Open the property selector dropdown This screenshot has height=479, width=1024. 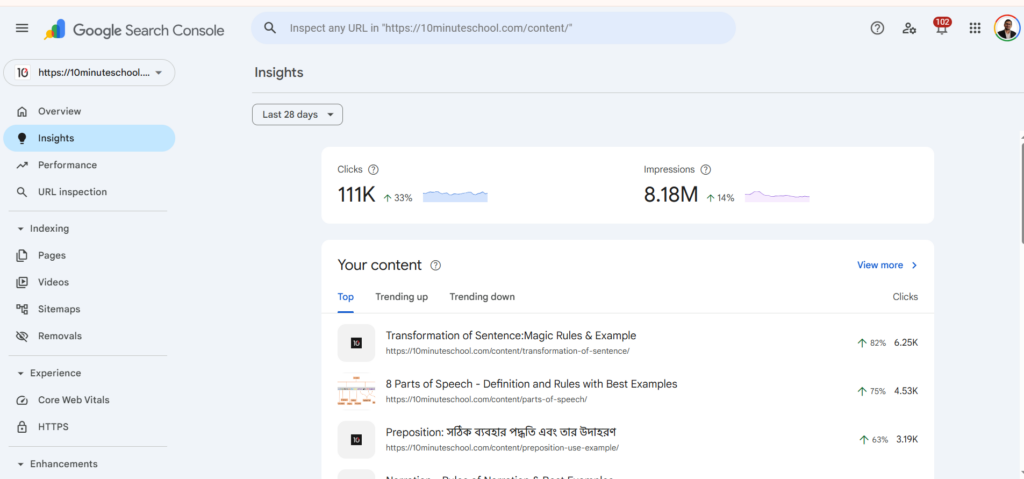(x=89, y=73)
